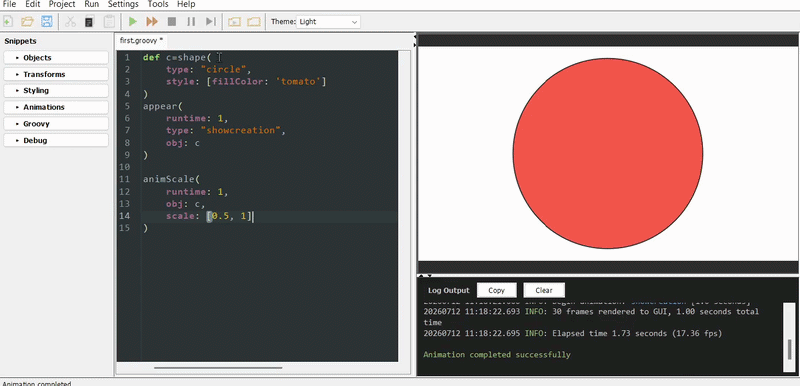800x386 pixels.
Task: Click 'def c=shape(' on line 1
Action: click(x=177, y=57)
